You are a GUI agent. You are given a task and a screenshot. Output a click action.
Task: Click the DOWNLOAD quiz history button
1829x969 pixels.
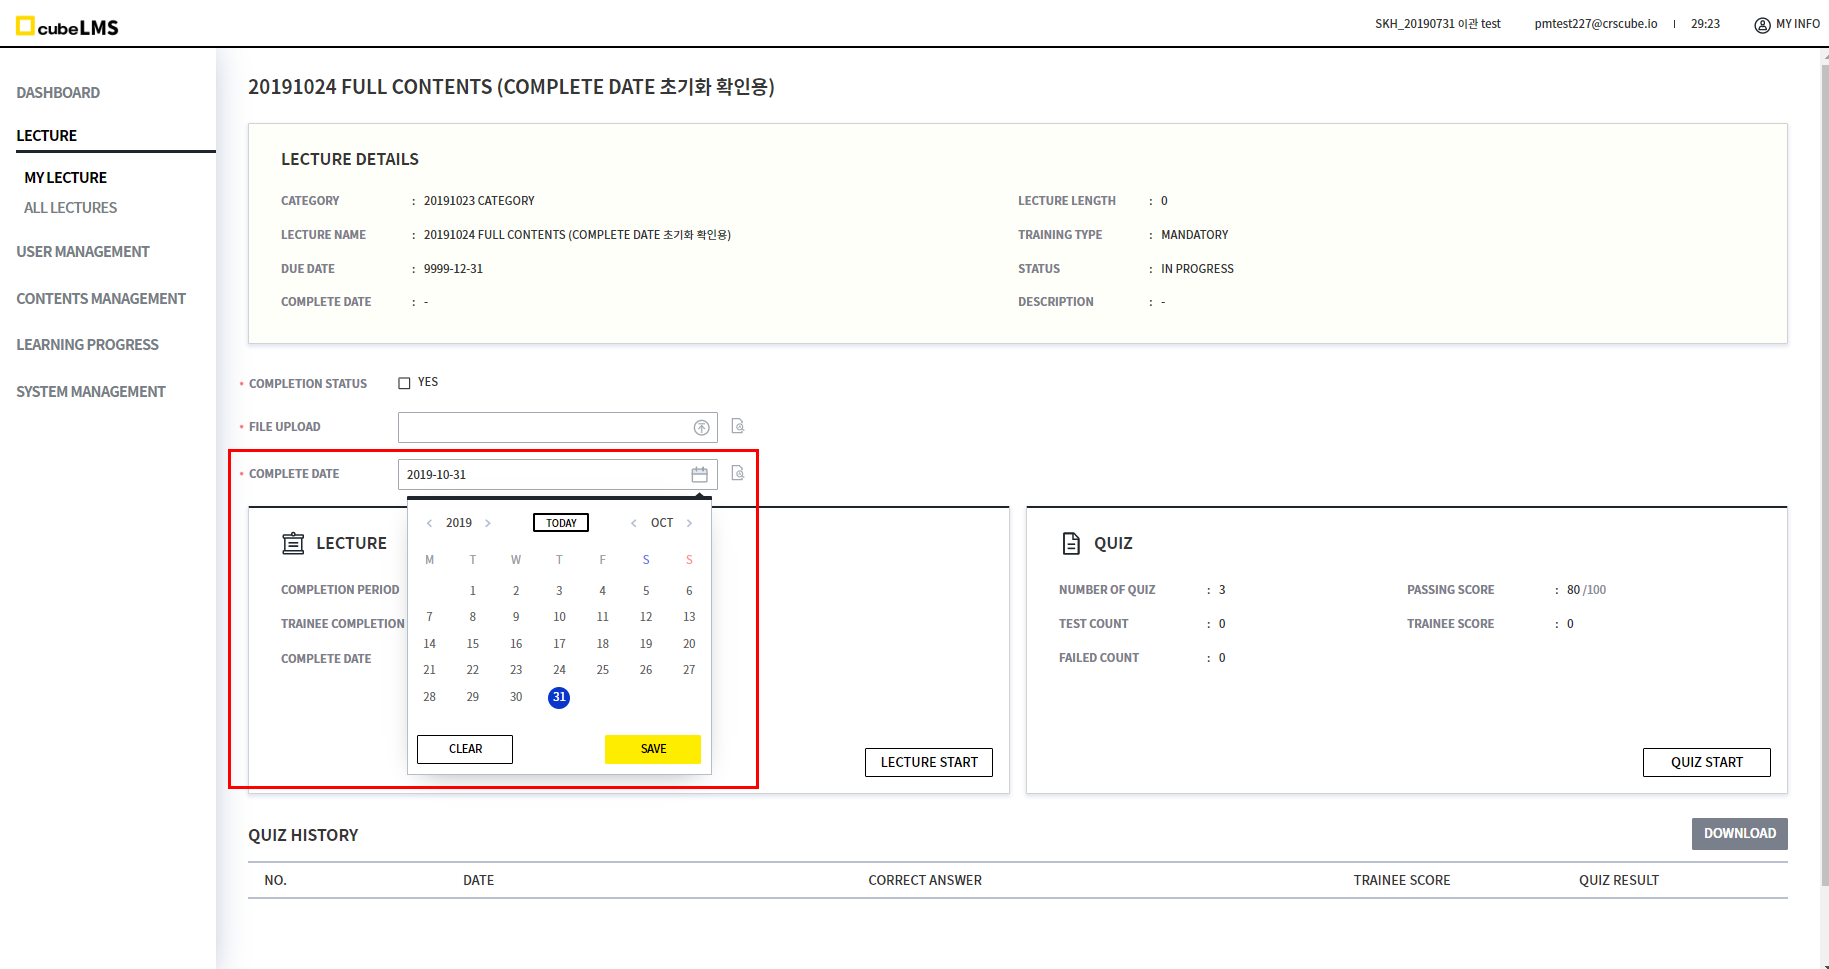tap(1739, 834)
